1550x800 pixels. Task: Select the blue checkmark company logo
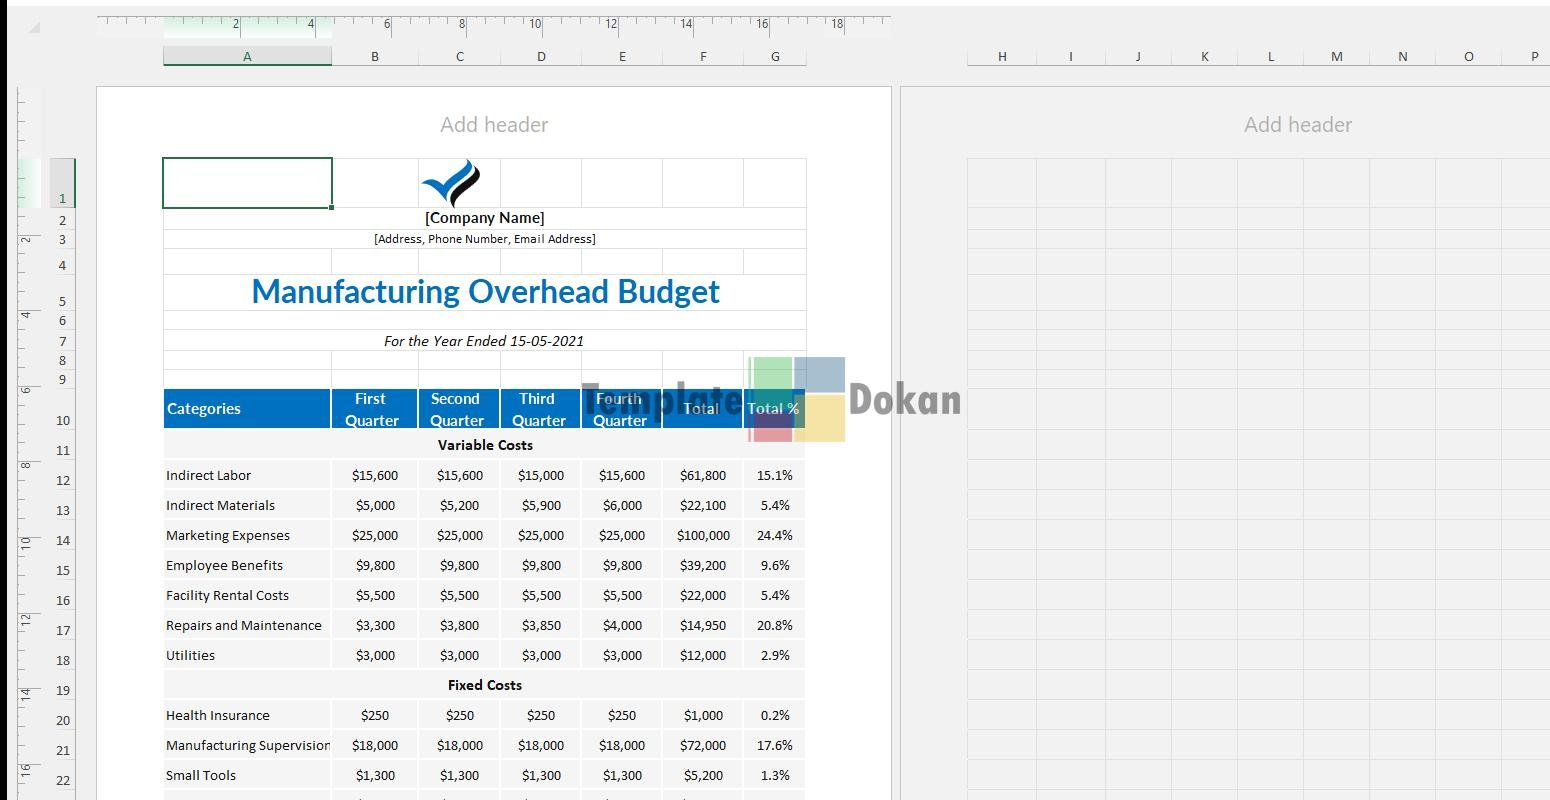tap(451, 183)
